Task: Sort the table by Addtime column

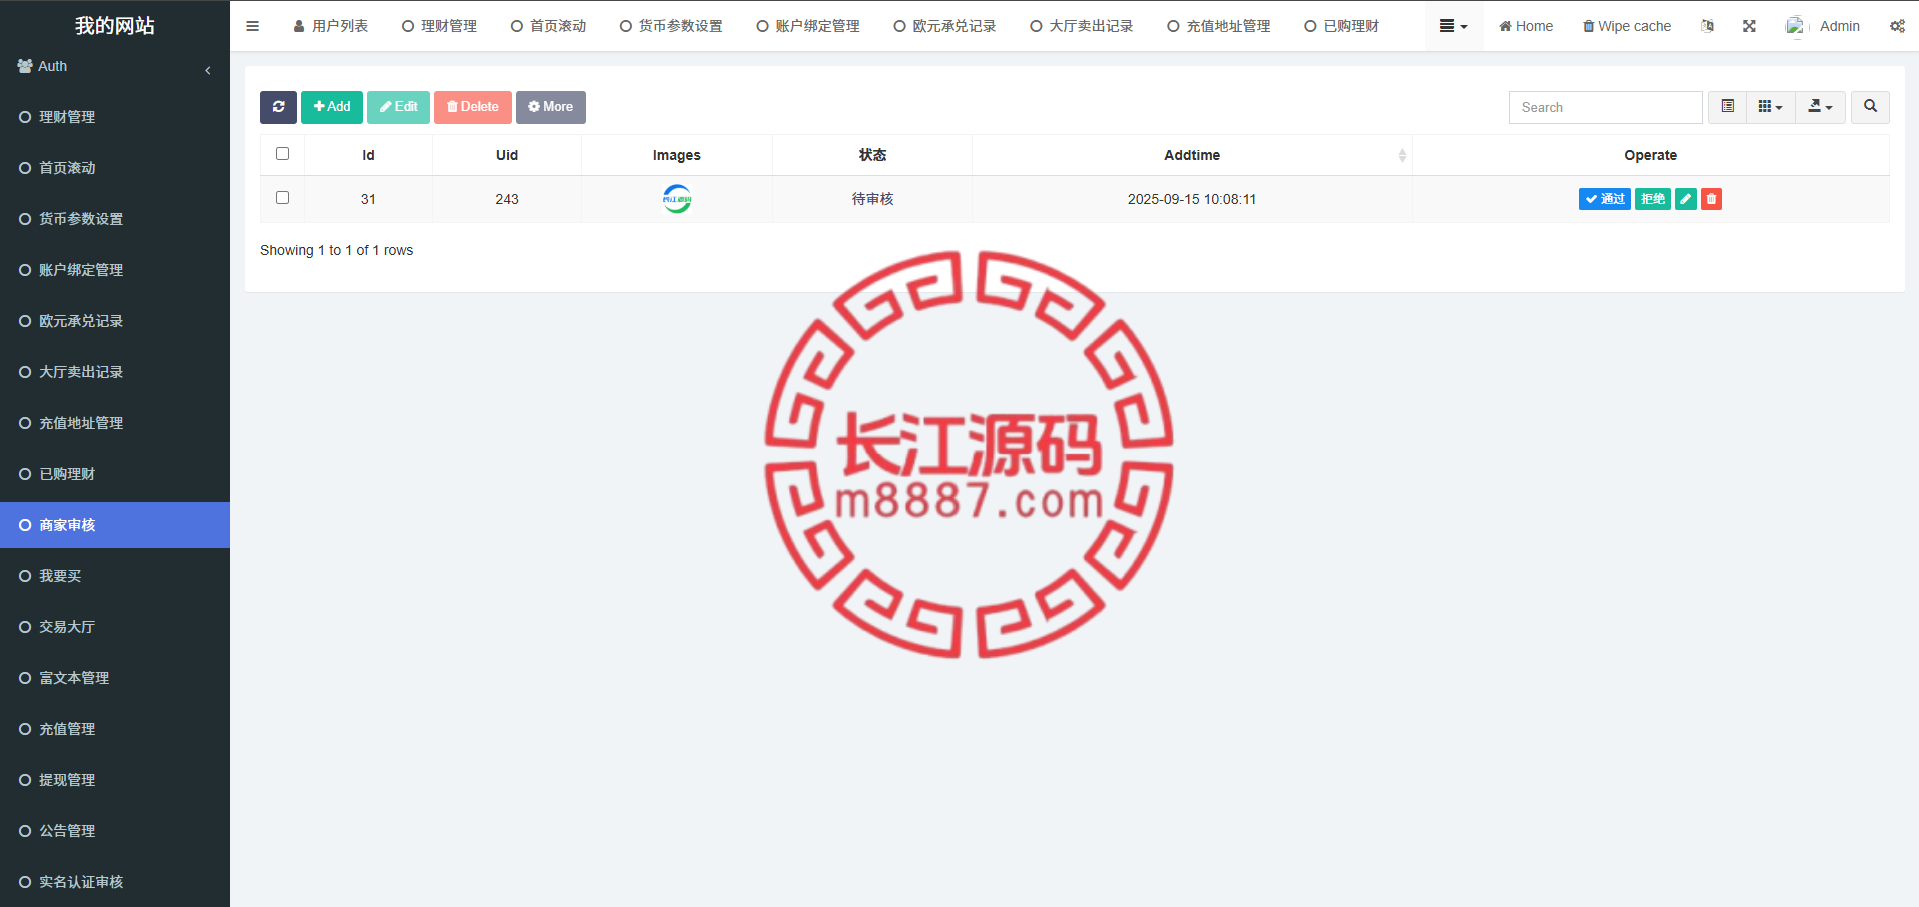Action: coord(1192,155)
